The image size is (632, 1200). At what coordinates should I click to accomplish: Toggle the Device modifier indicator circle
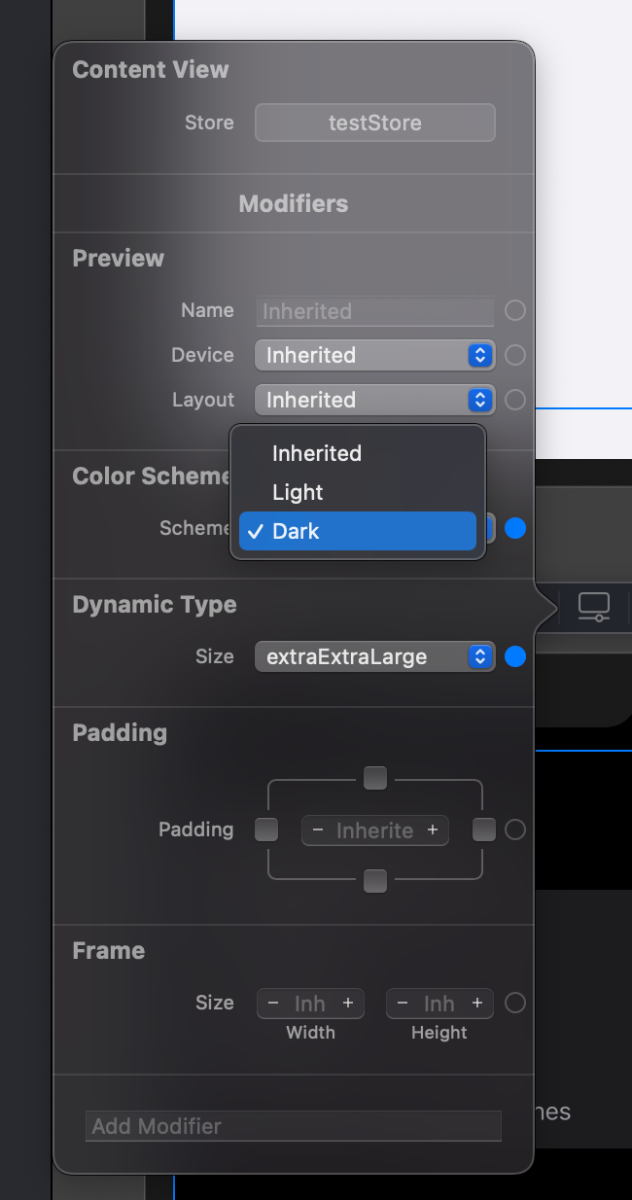click(x=515, y=355)
